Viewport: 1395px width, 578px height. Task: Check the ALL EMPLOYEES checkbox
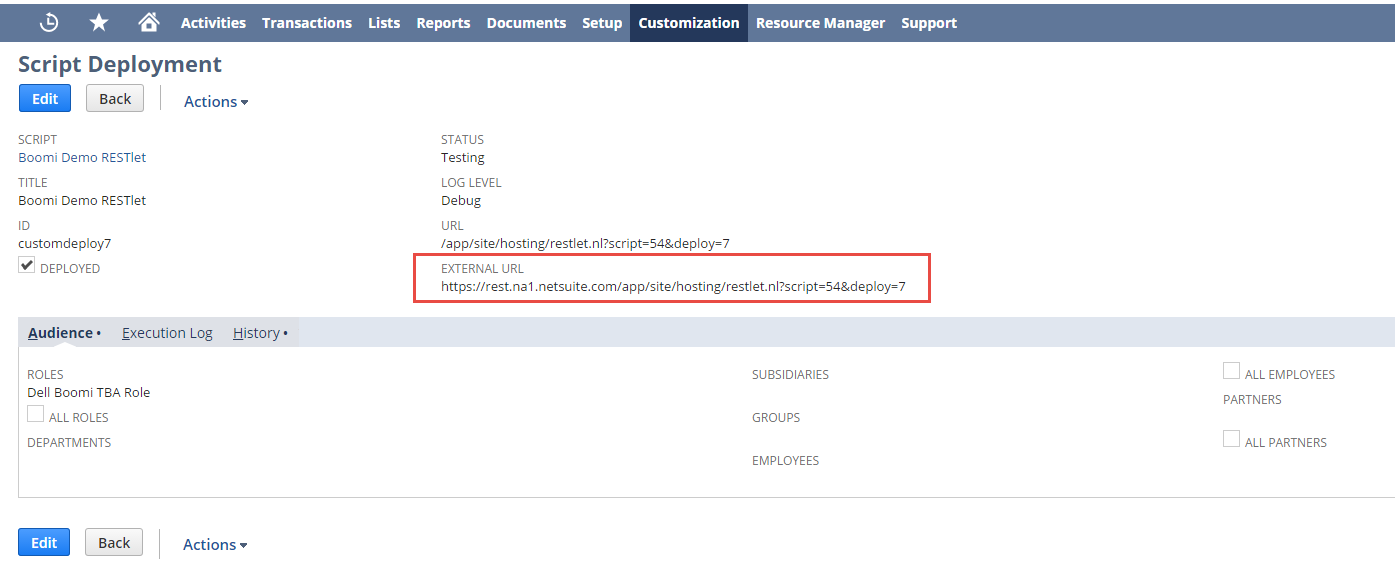1231,370
